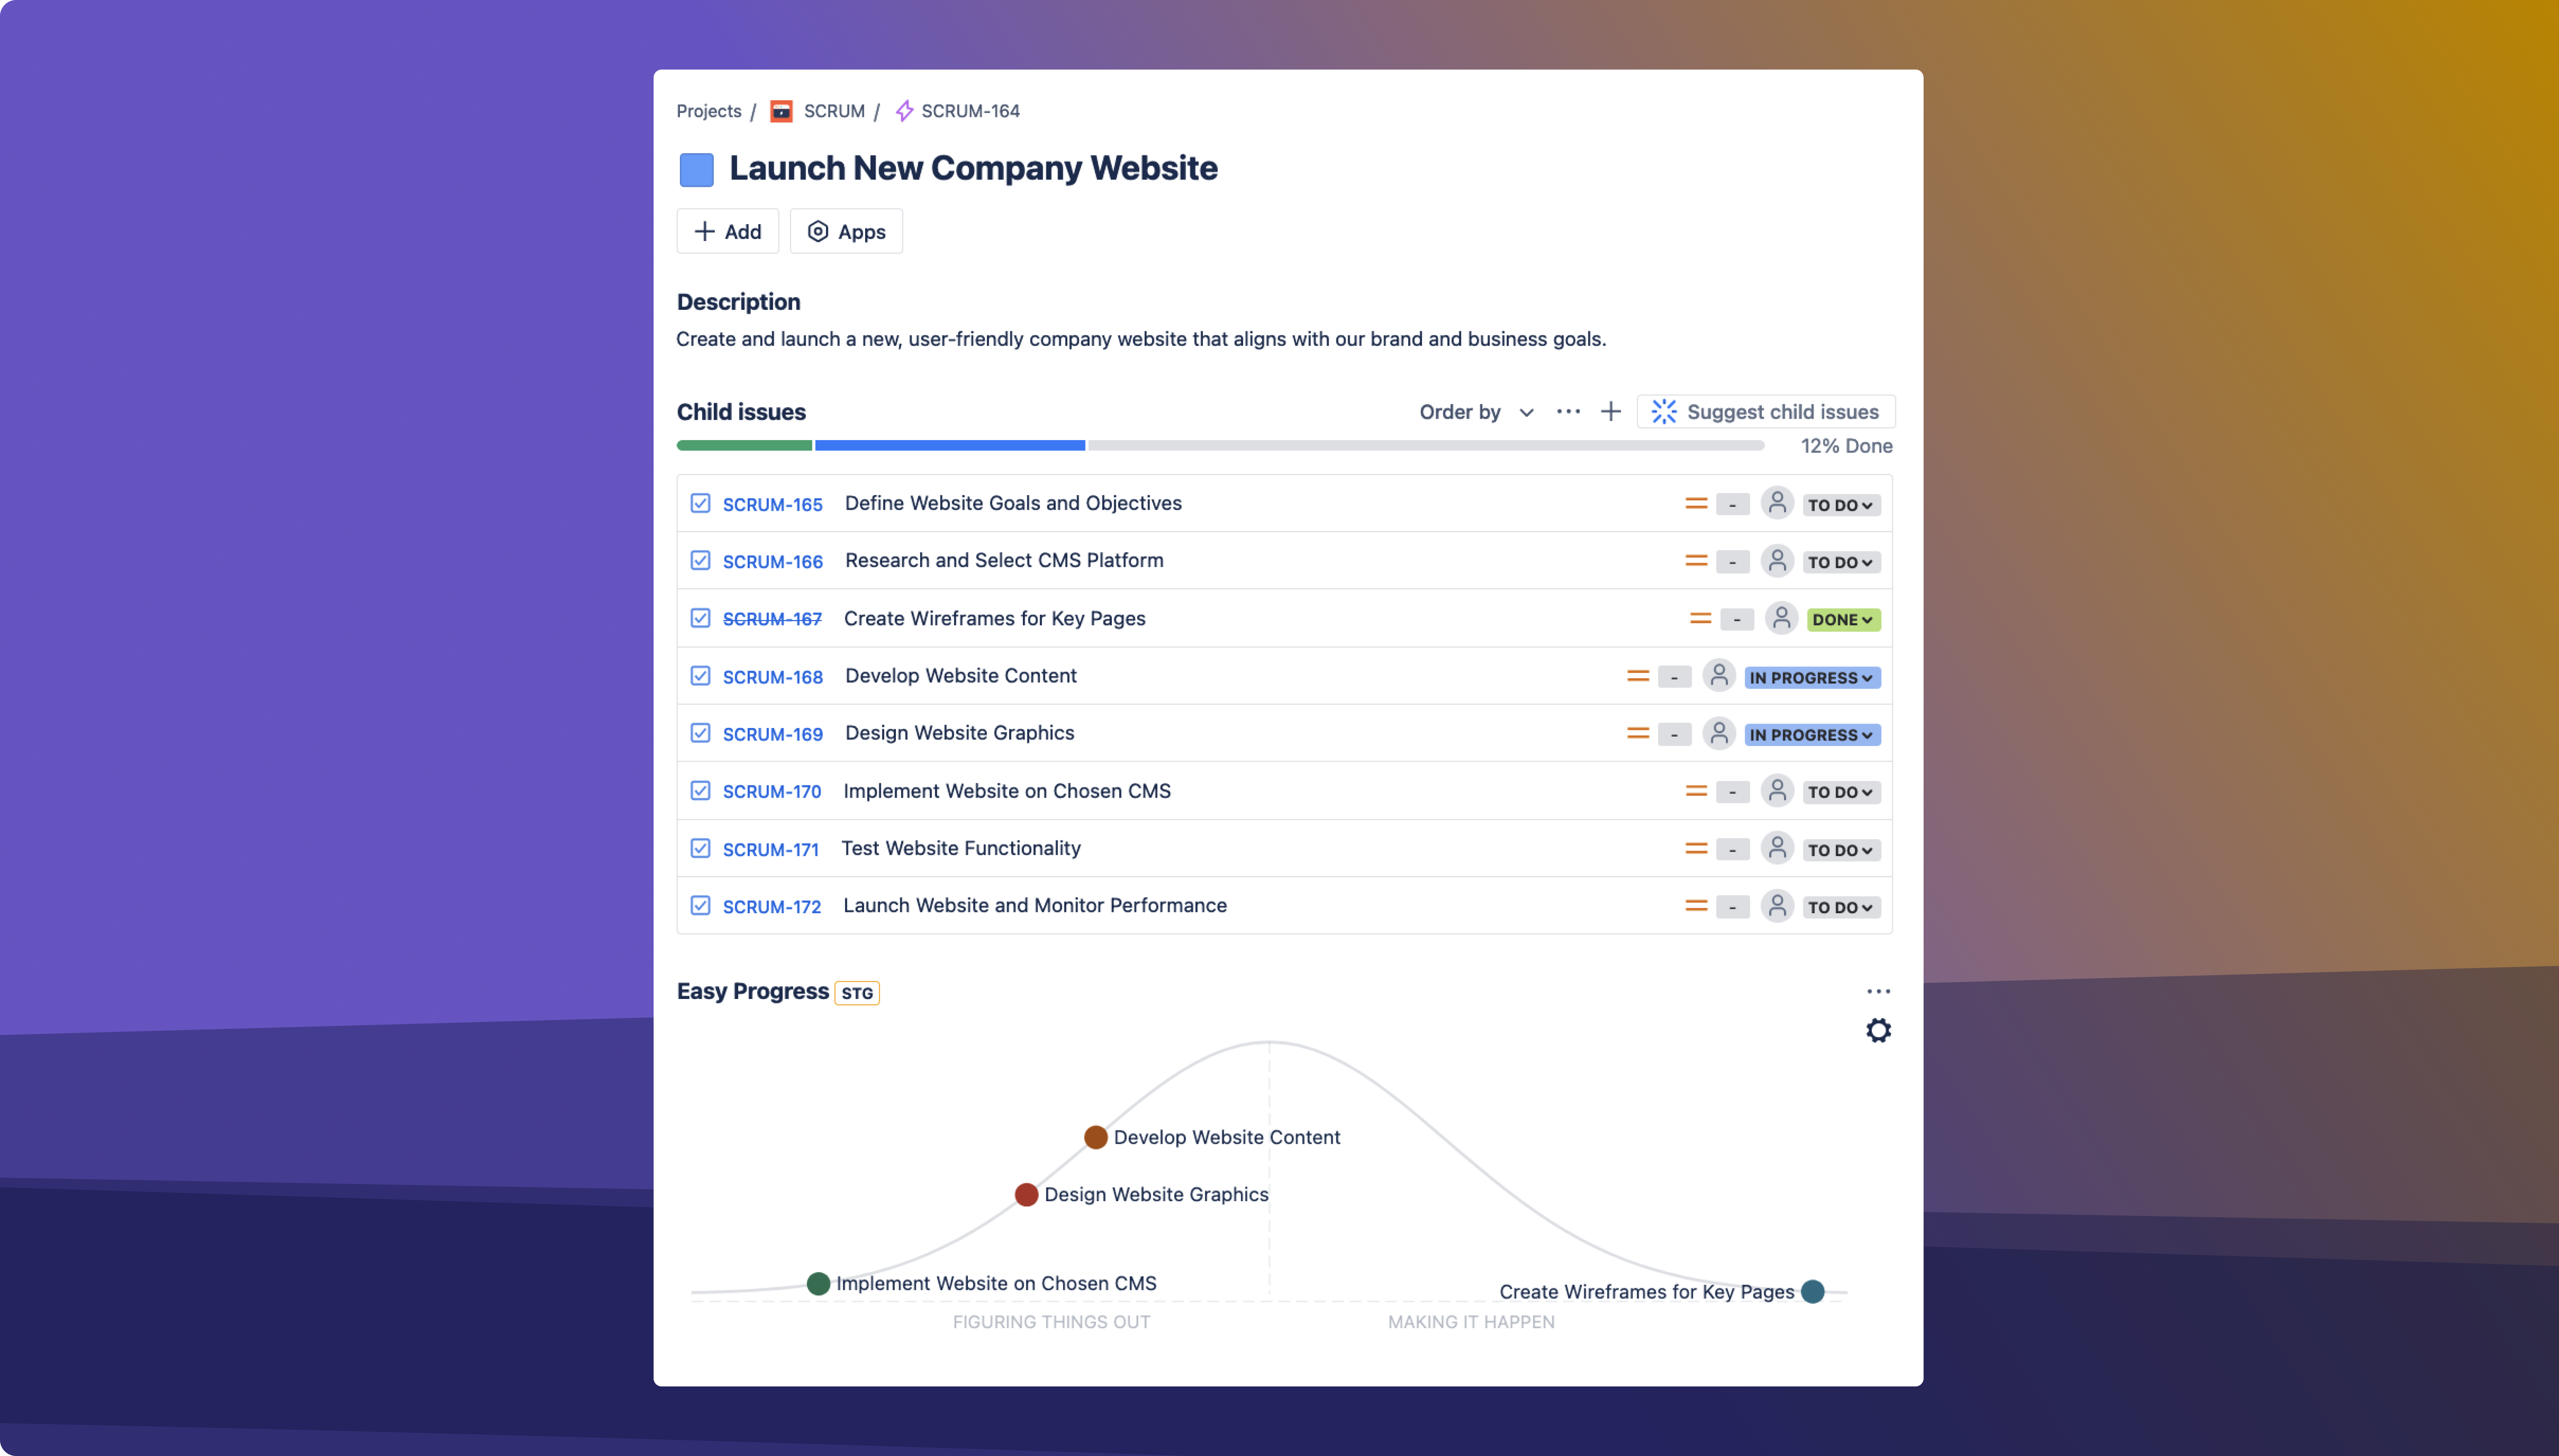
Task: Click the SCRUM project icon in breadcrumb
Action: (781, 111)
